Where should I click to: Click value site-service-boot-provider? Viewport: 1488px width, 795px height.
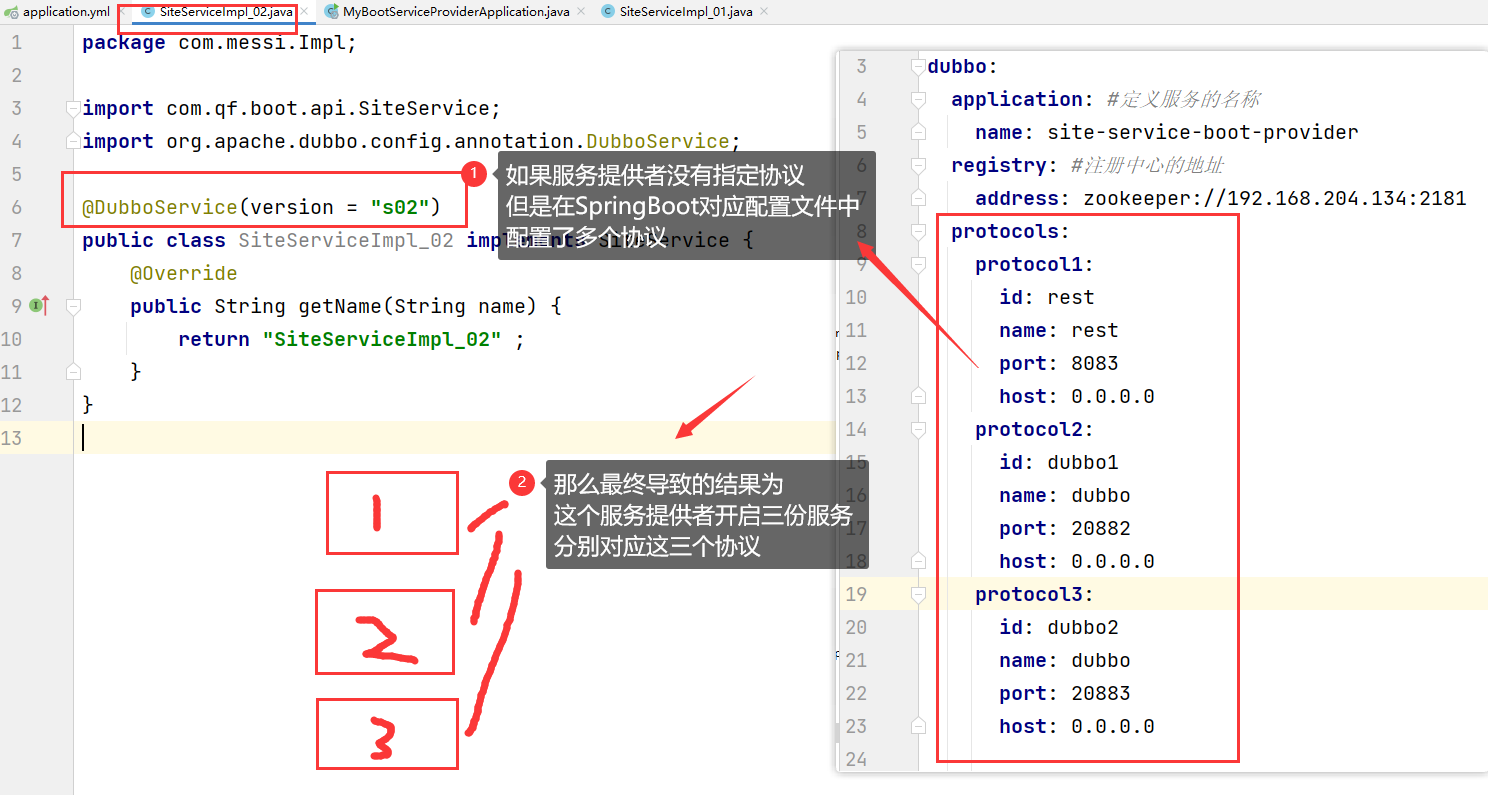pyautogui.click(x=1203, y=132)
